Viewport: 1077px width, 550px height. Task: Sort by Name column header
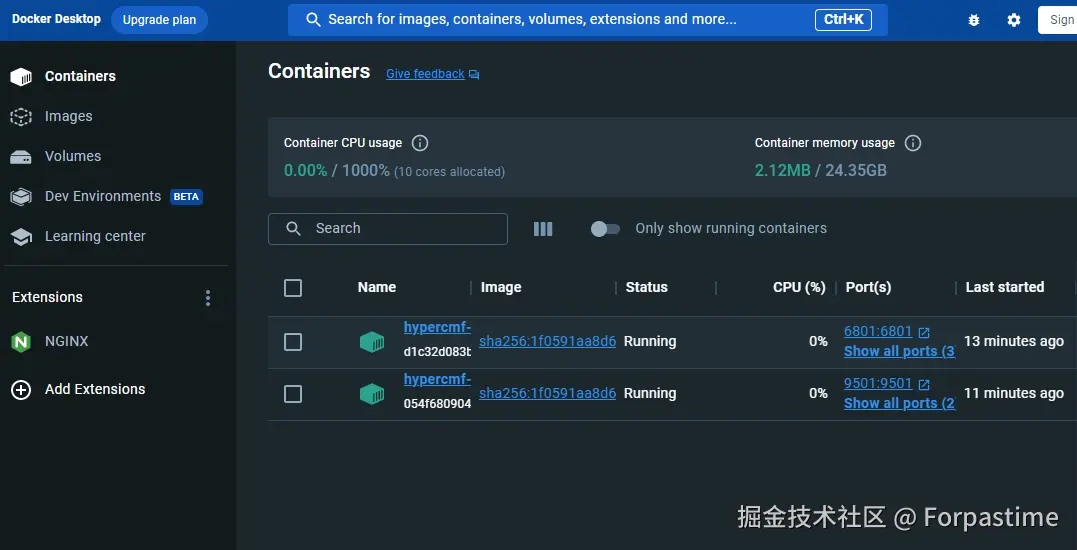pyautogui.click(x=376, y=288)
